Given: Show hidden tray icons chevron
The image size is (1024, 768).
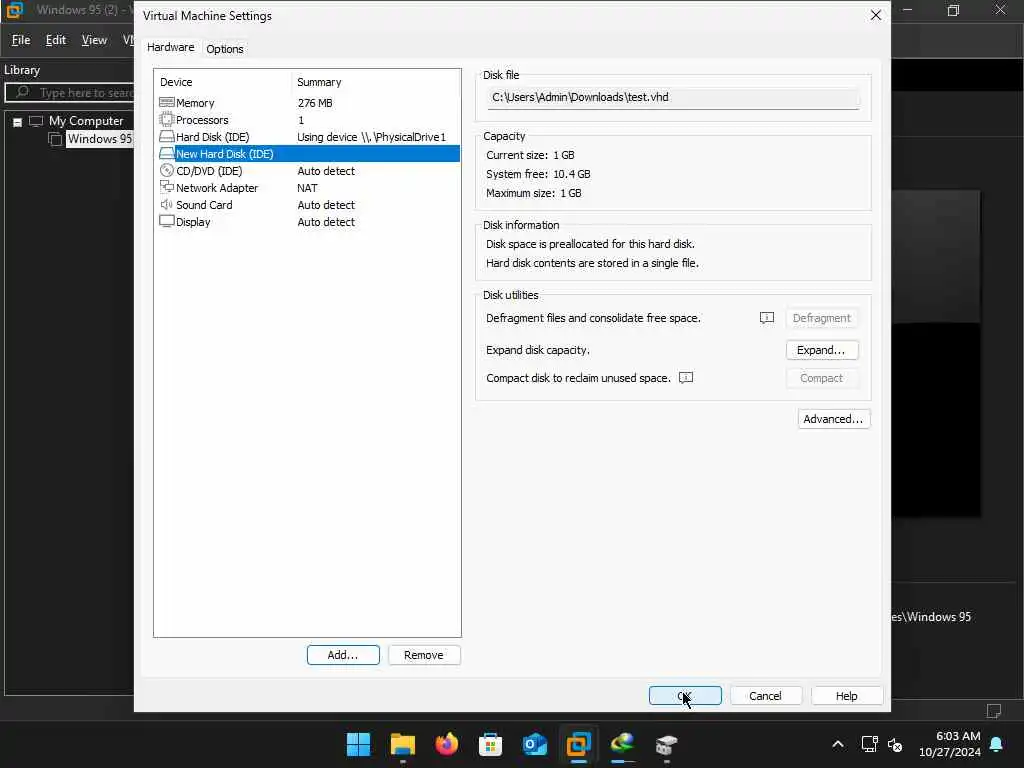Looking at the screenshot, I should (838, 744).
